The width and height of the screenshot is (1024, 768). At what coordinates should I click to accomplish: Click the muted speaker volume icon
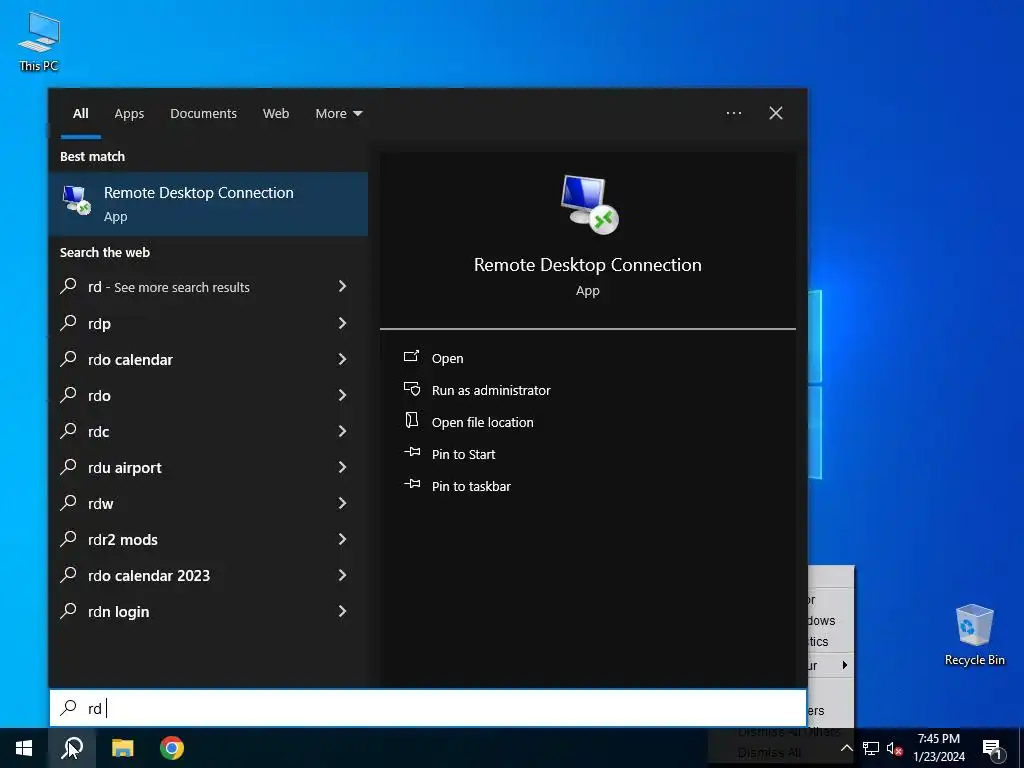(x=894, y=748)
